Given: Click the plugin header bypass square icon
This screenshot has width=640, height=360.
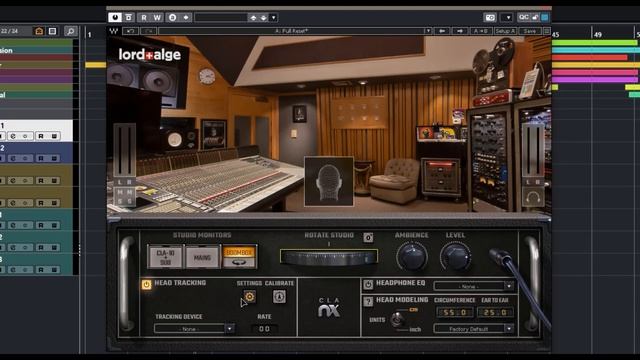Looking at the screenshot, I should [129, 18].
